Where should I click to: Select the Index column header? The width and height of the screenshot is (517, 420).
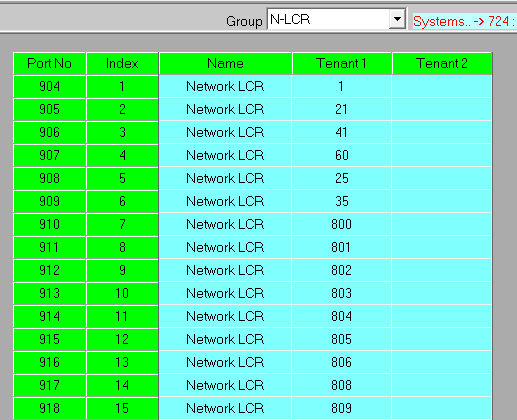click(x=122, y=63)
